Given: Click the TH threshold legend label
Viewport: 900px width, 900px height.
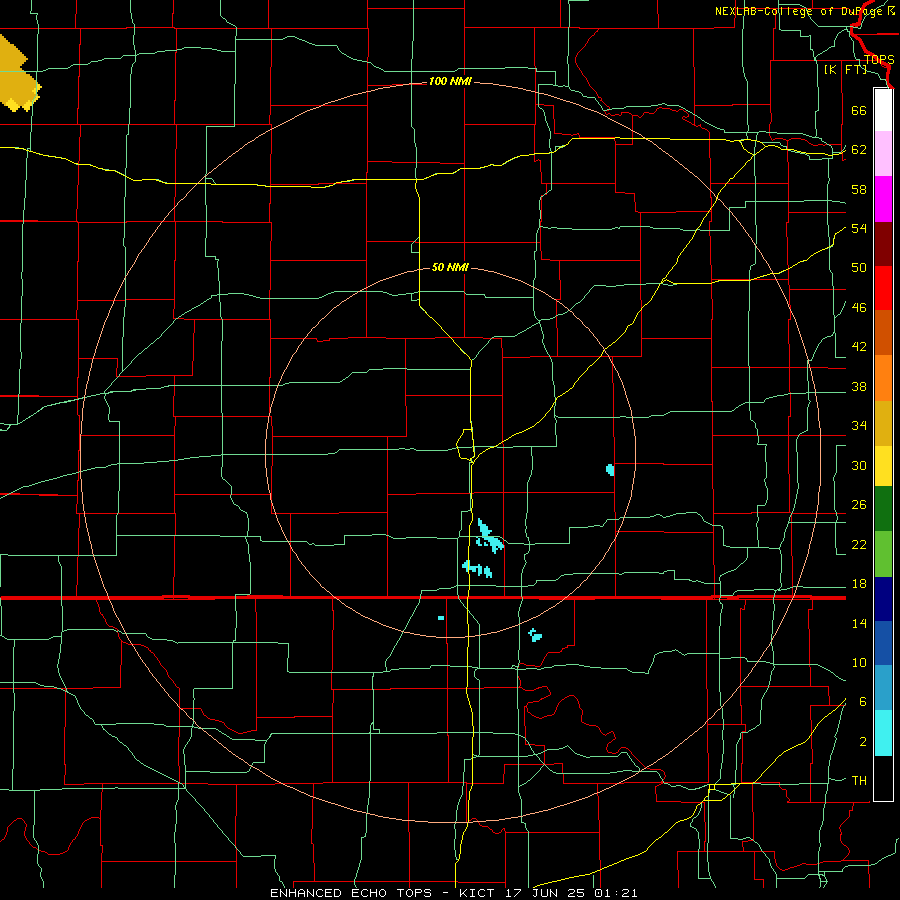Looking at the screenshot, I should [x=859, y=781].
